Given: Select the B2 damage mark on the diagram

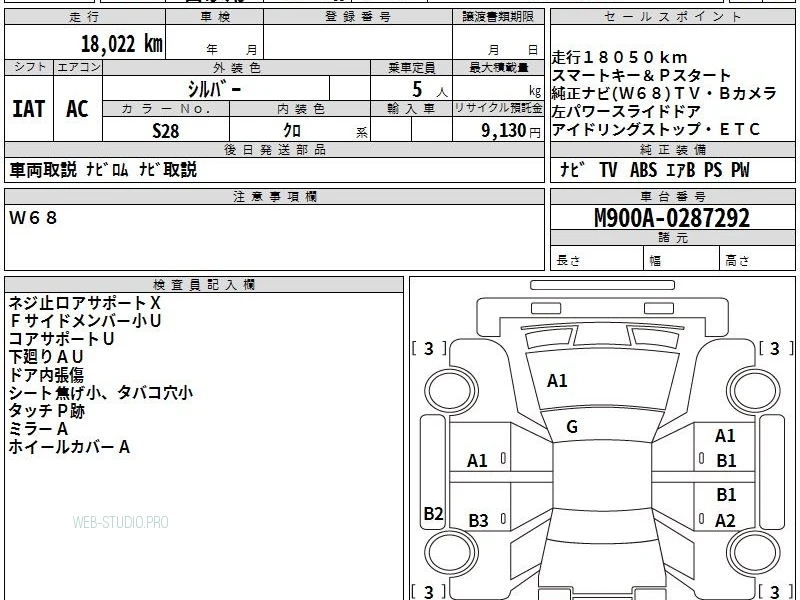Looking at the screenshot, I should pos(433,513).
